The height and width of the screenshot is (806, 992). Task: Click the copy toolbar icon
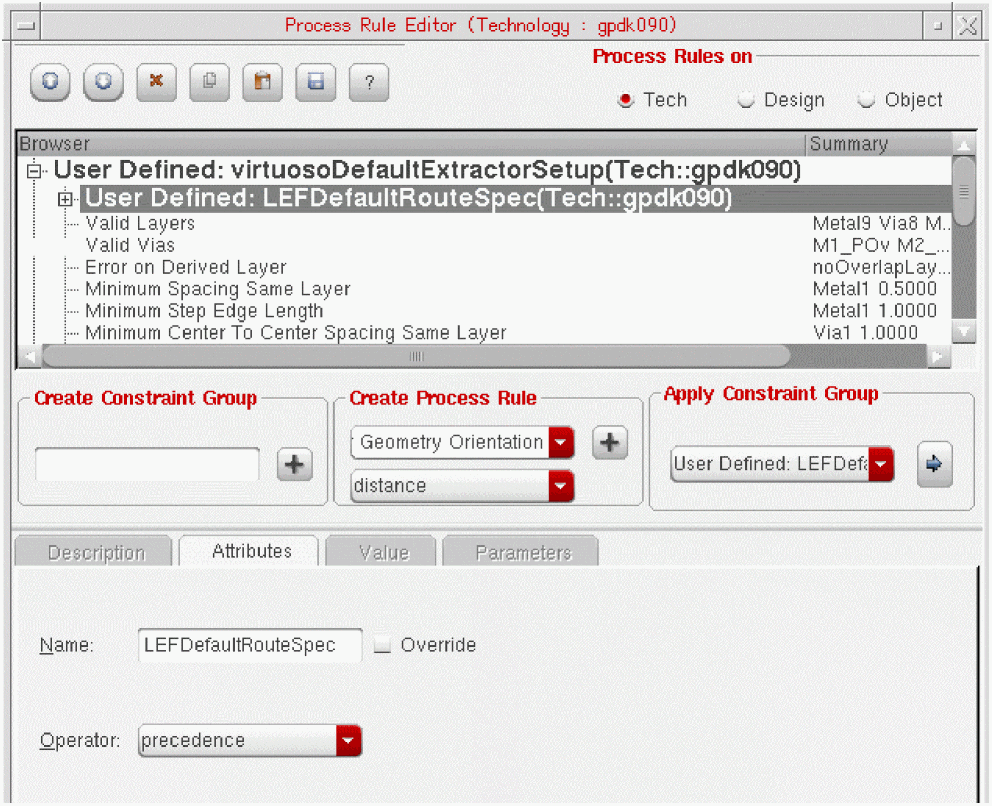(x=209, y=82)
